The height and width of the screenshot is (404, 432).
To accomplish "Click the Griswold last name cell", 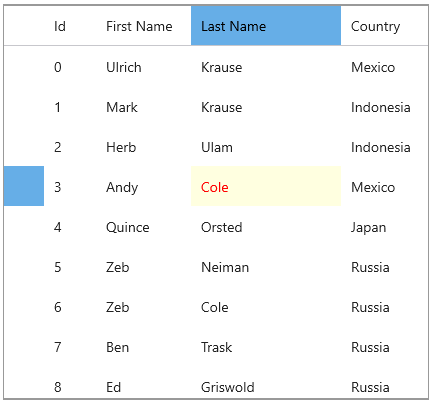I will 266,382.
